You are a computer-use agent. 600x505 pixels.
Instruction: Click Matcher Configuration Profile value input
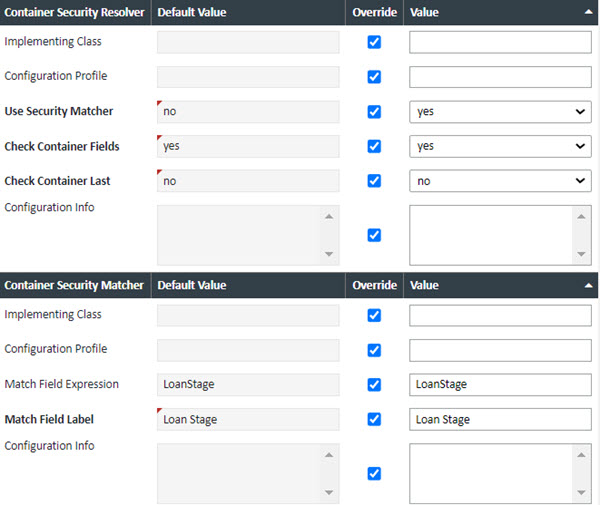pyautogui.click(x=500, y=350)
